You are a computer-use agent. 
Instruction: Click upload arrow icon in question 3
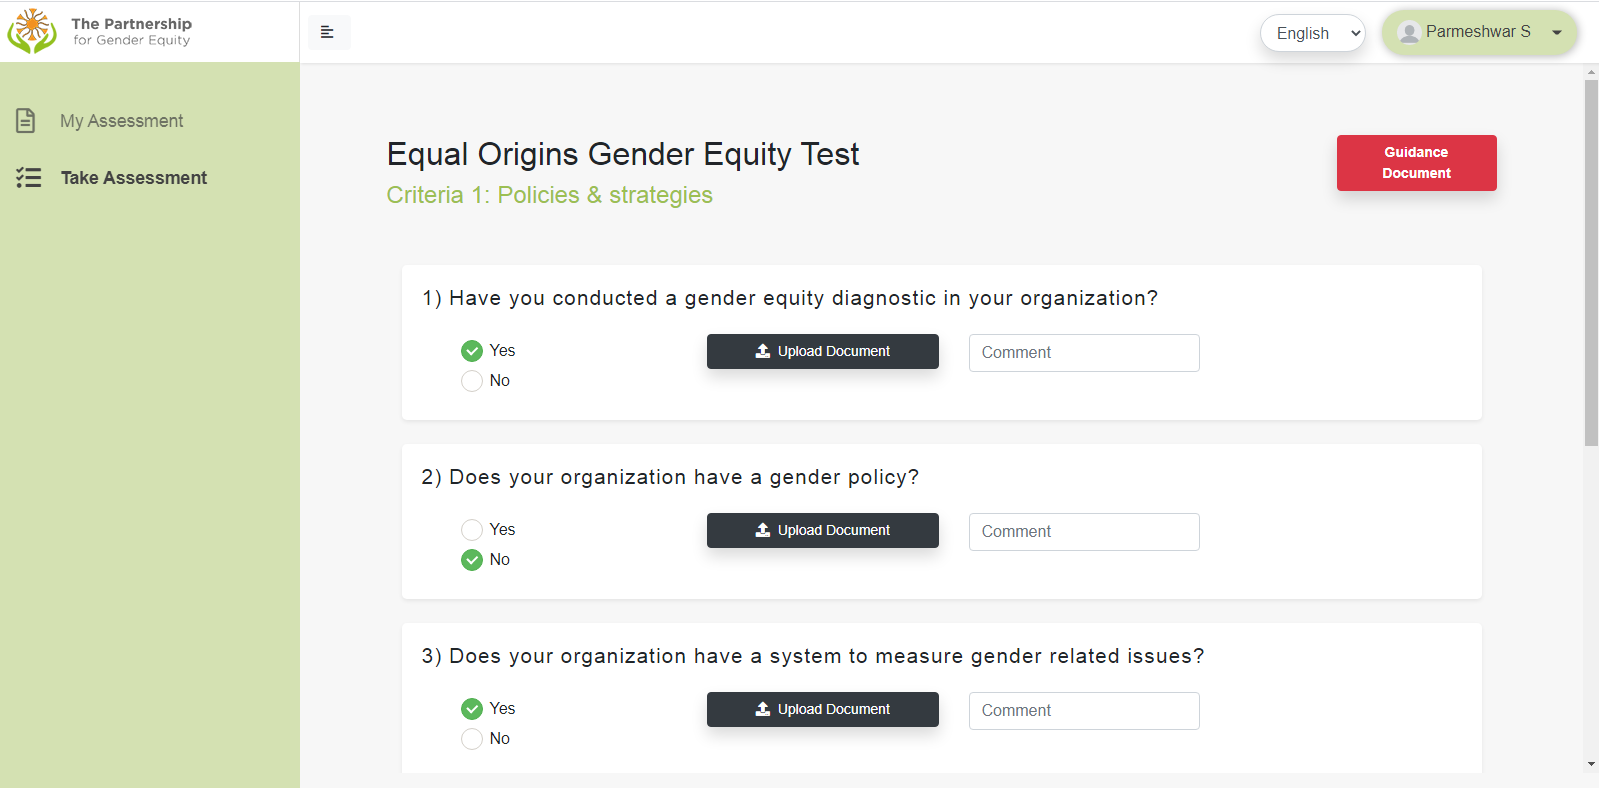coord(763,709)
